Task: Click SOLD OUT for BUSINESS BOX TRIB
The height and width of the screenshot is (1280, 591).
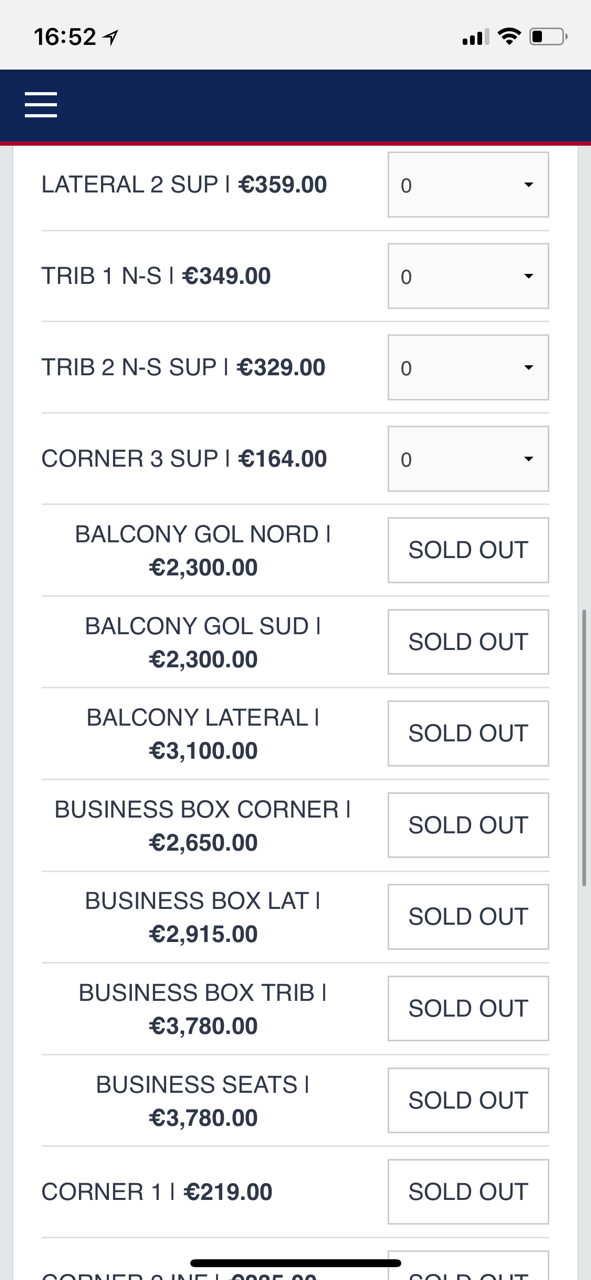Action: (468, 1009)
